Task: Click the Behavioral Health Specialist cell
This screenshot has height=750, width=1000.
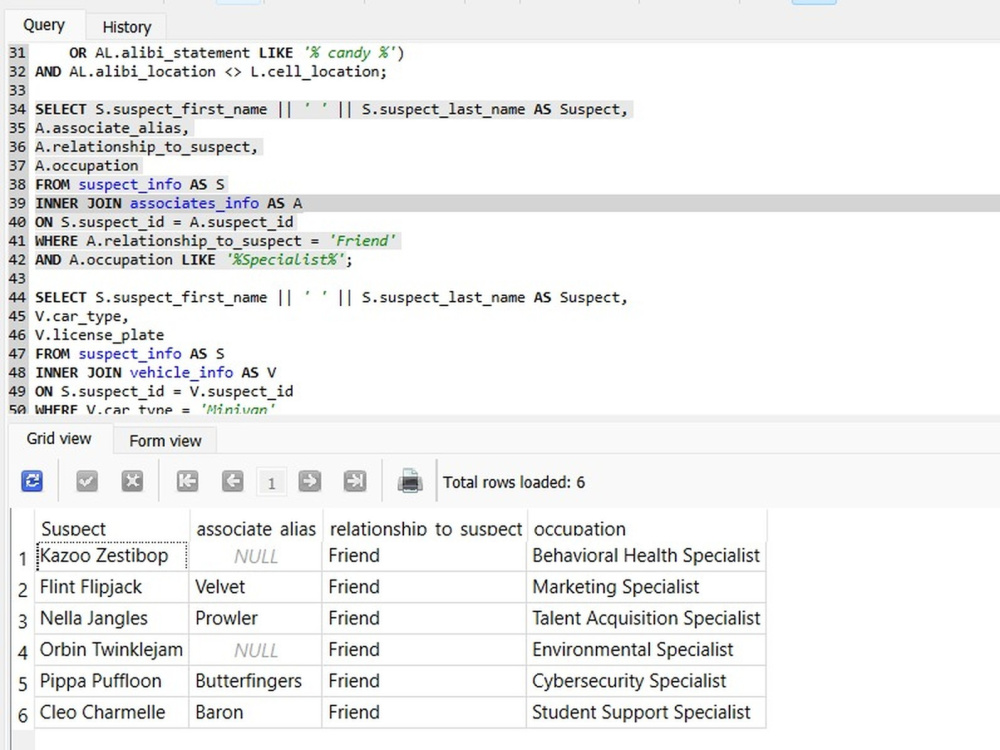Action: [646, 555]
